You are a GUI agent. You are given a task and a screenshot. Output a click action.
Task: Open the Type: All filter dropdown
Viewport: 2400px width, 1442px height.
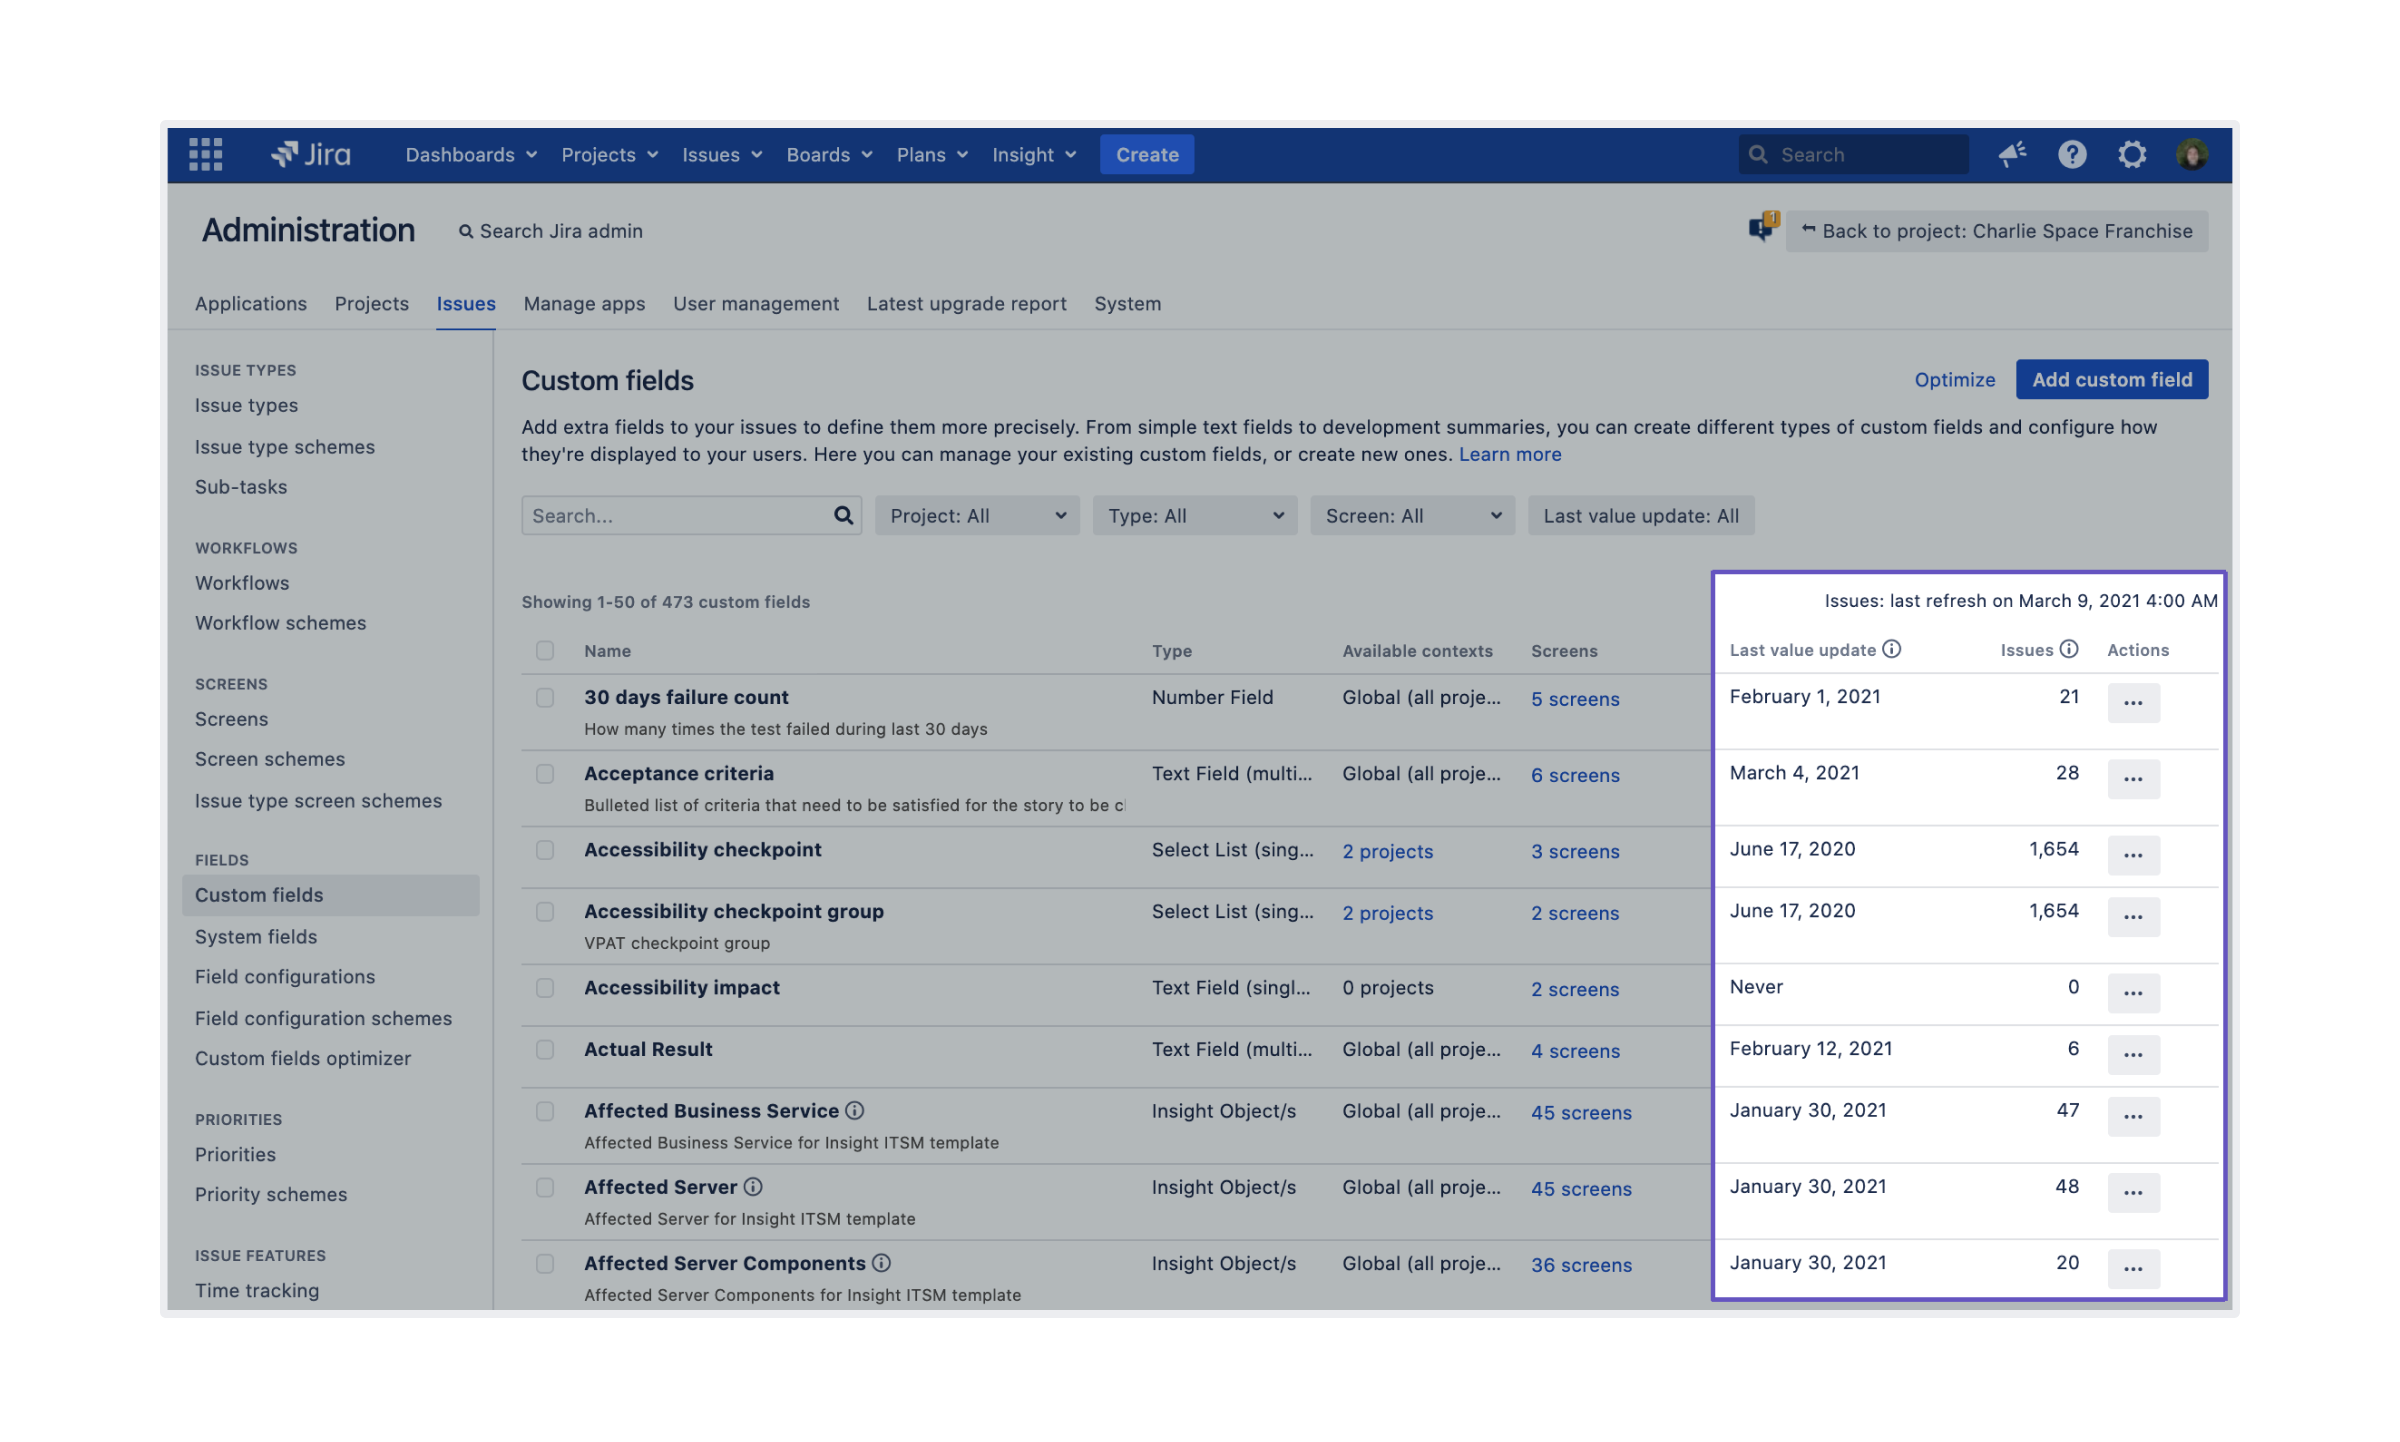[x=1195, y=515]
